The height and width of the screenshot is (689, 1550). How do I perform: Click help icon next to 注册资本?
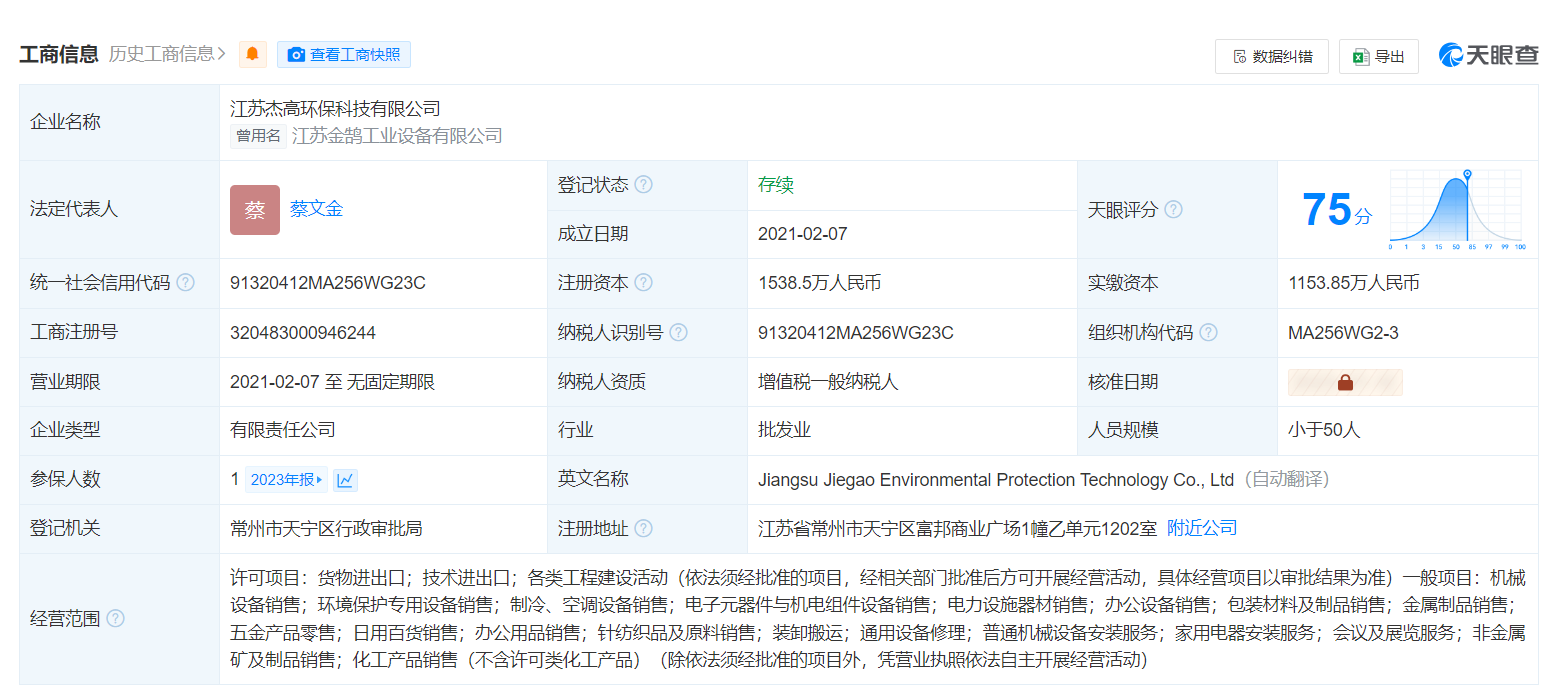[644, 283]
